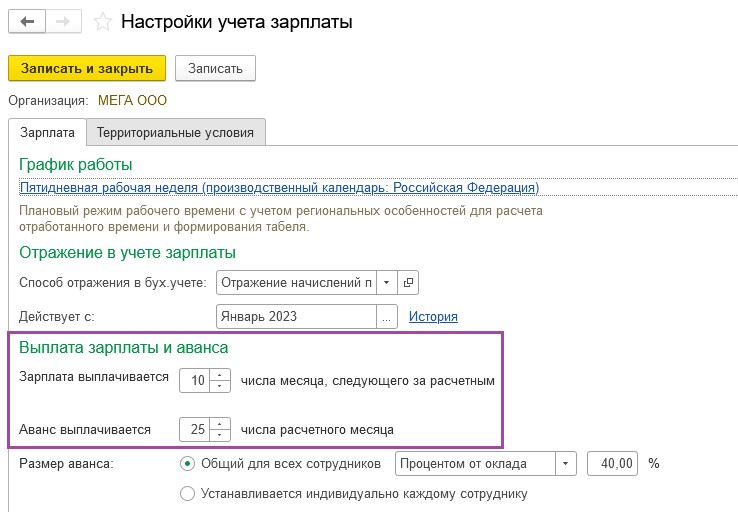
Task: Open the 'История' link
Action: 433,317
